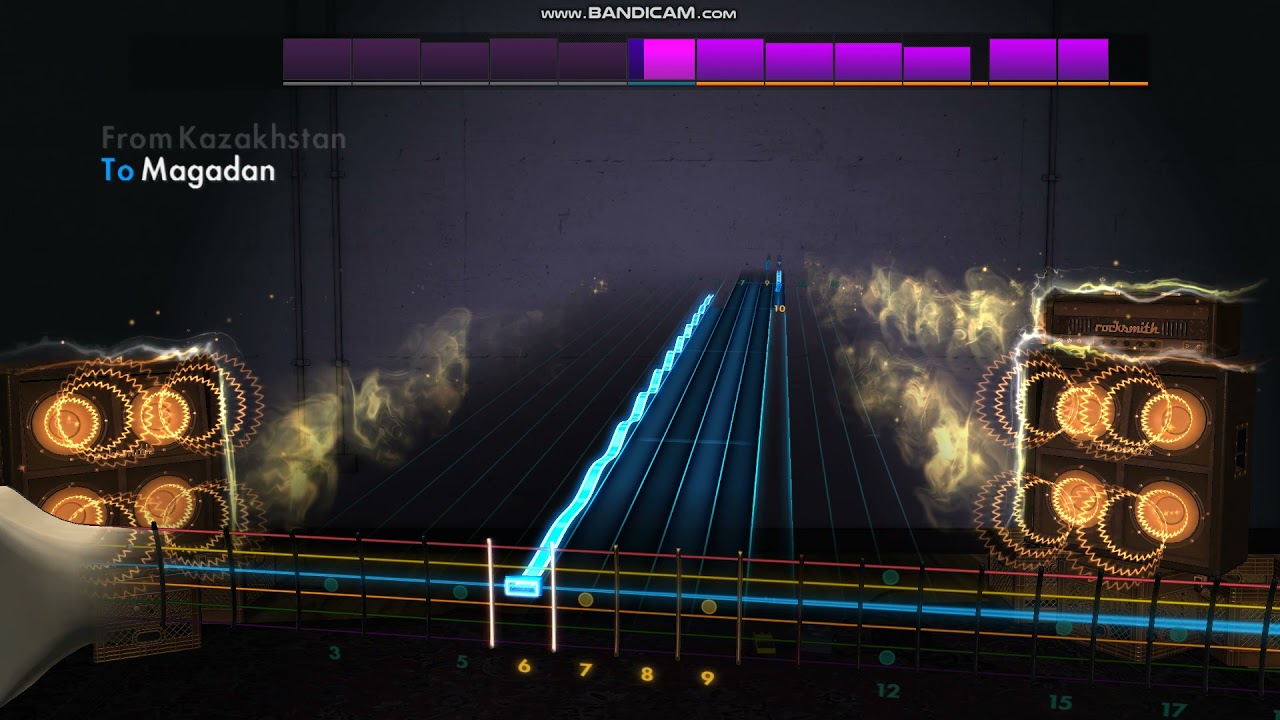
Task: Click the lyric line "From Kazakhstan"
Action: [224, 138]
